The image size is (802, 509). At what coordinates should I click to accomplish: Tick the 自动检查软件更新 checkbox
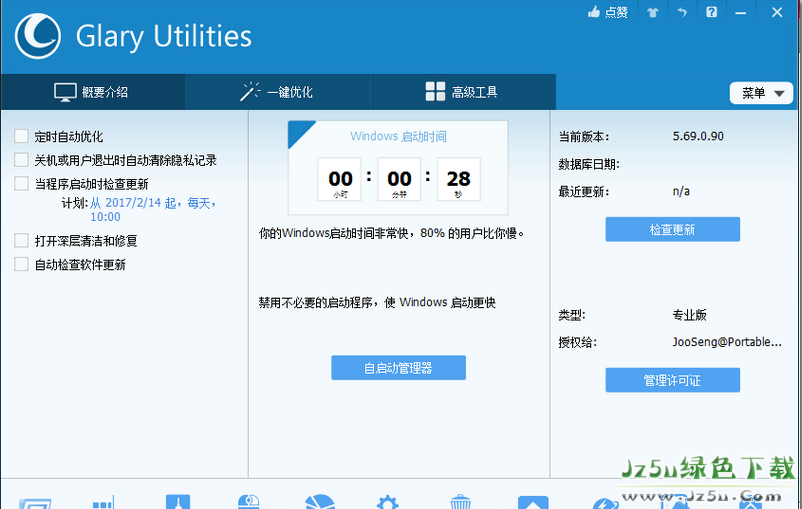point(21,264)
